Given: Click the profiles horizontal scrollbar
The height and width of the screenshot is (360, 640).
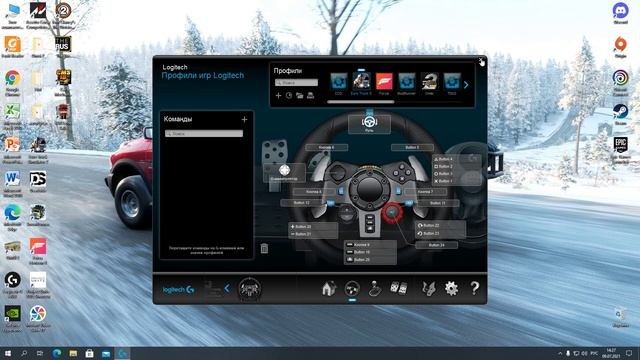Looking at the screenshot, I should pyautogui.click(x=361, y=102).
